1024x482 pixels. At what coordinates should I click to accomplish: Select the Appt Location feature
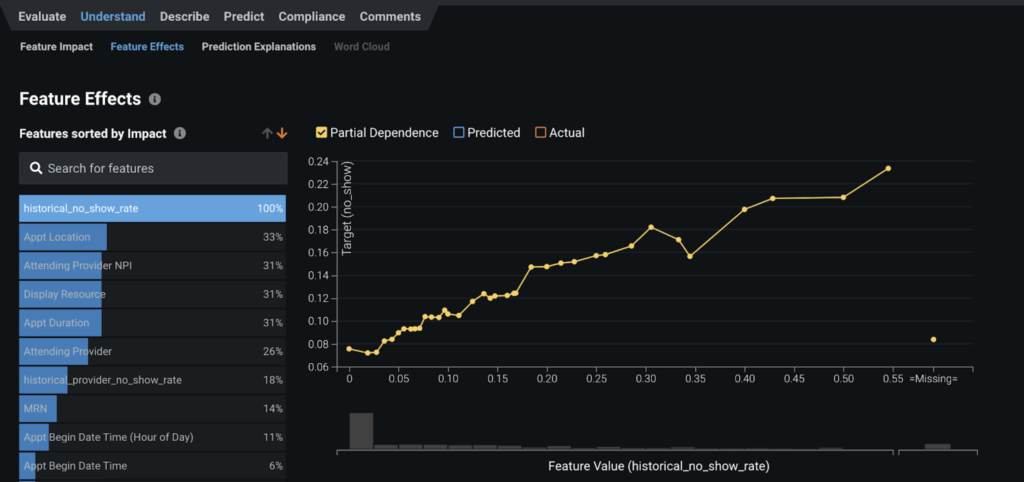coord(152,237)
